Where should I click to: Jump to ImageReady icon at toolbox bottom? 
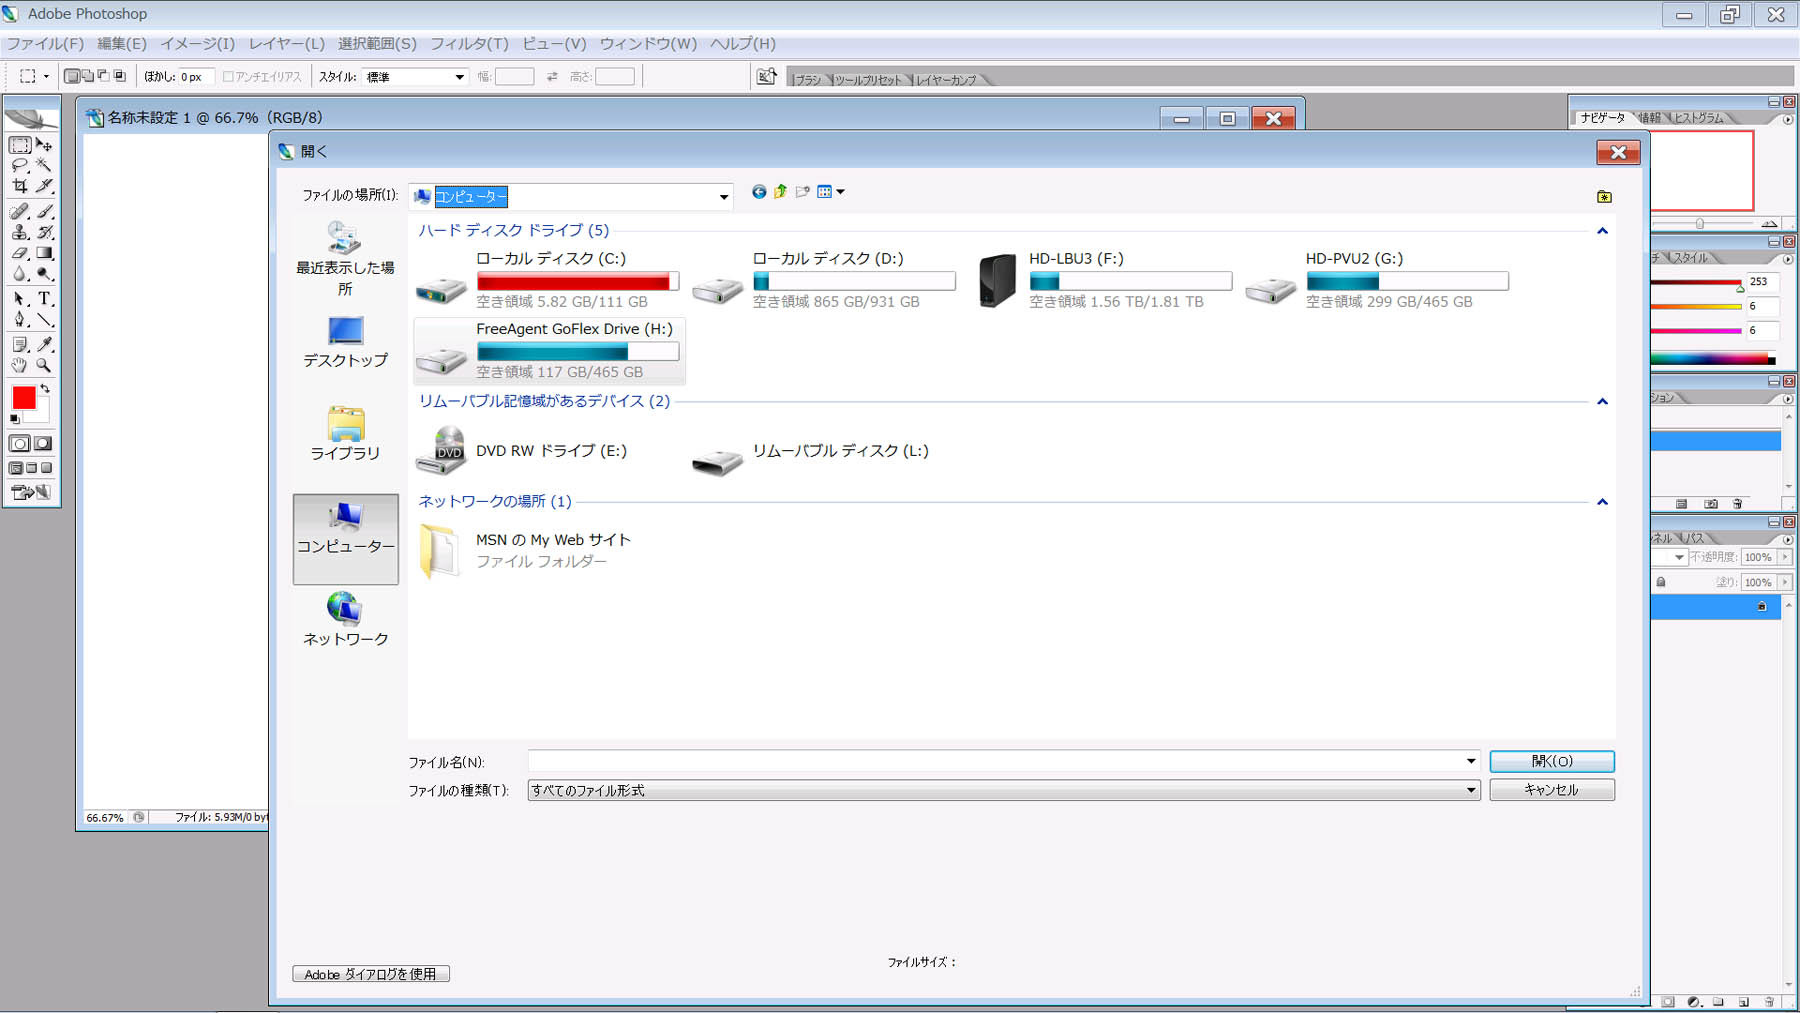31,492
